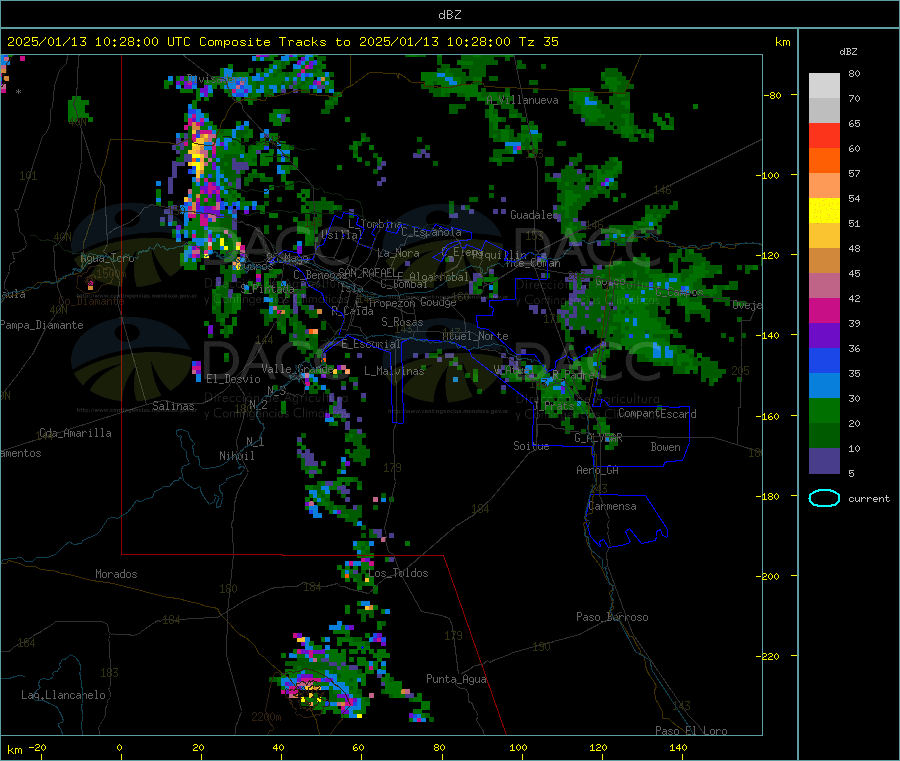Click the 'La_Nora' map label
This screenshot has height=761, width=900.
coord(398,253)
